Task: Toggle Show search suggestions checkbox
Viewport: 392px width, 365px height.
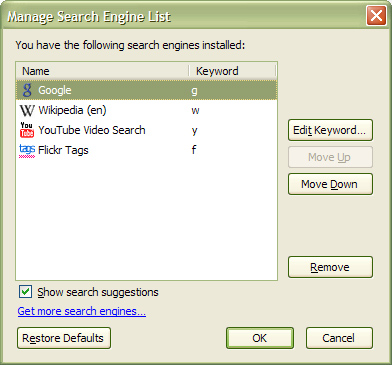Action: click(x=26, y=292)
